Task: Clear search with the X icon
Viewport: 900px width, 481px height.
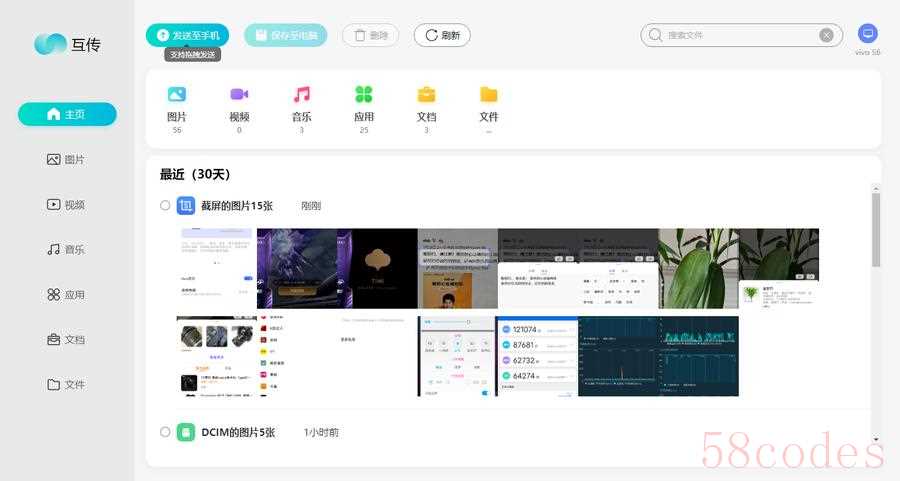Action: (x=826, y=35)
